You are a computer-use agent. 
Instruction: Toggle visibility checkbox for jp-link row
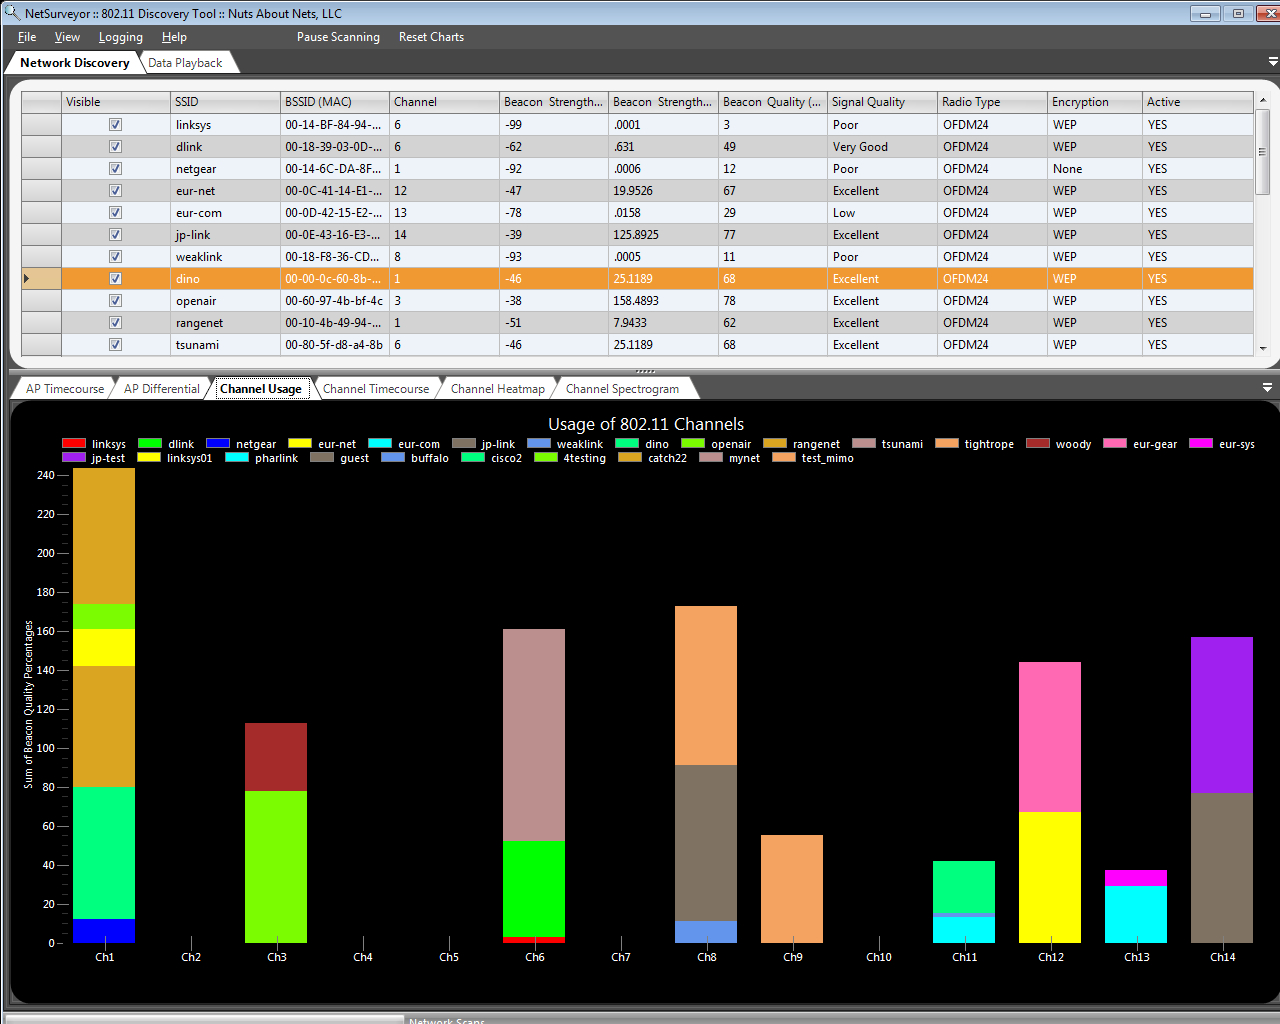click(x=115, y=235)
